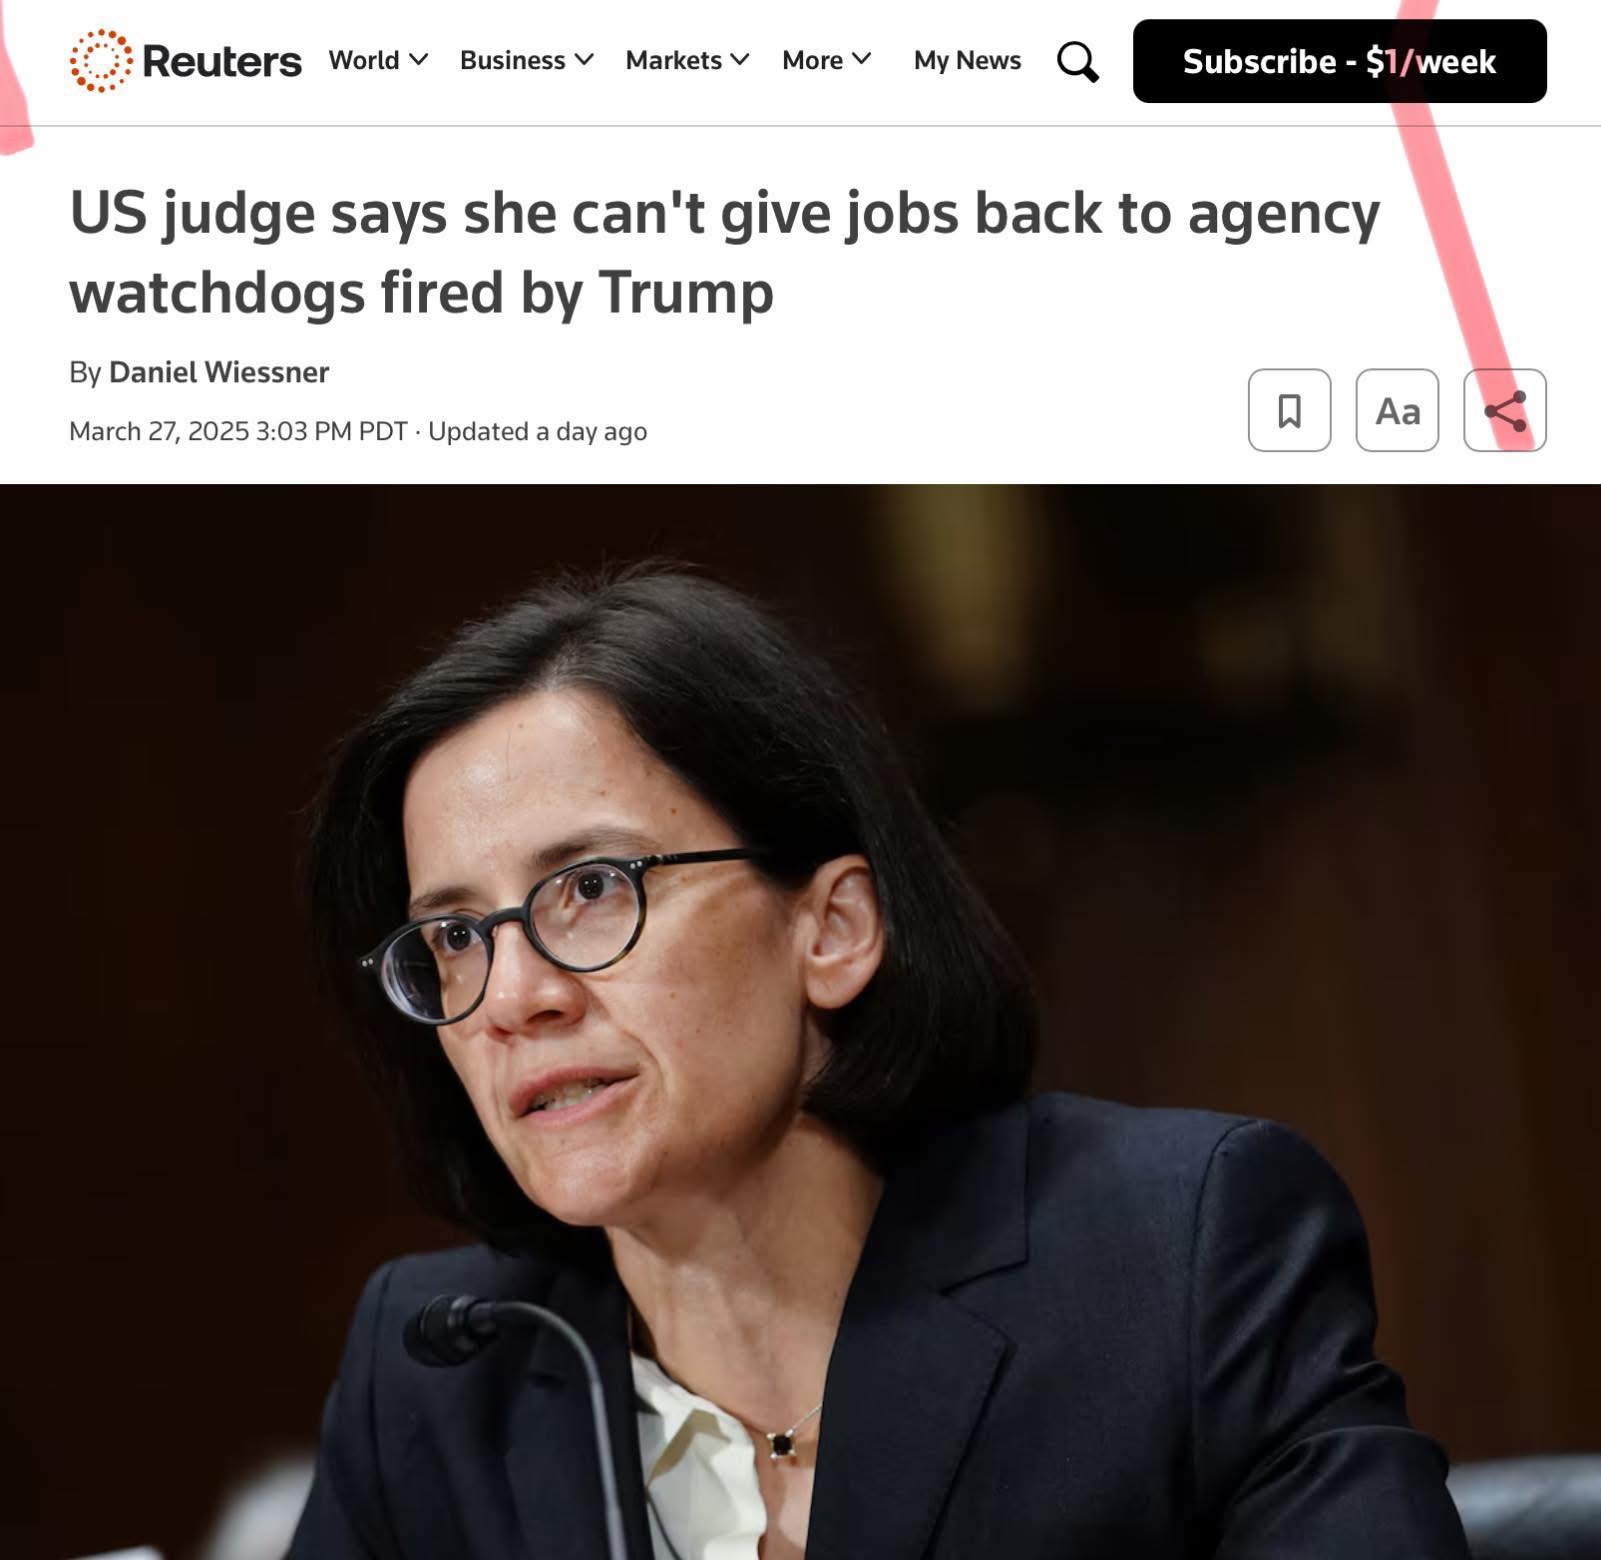This screenshot has width=1601, height=1560.
Task: Select the Business navigation label
Action: pos(512,61)
